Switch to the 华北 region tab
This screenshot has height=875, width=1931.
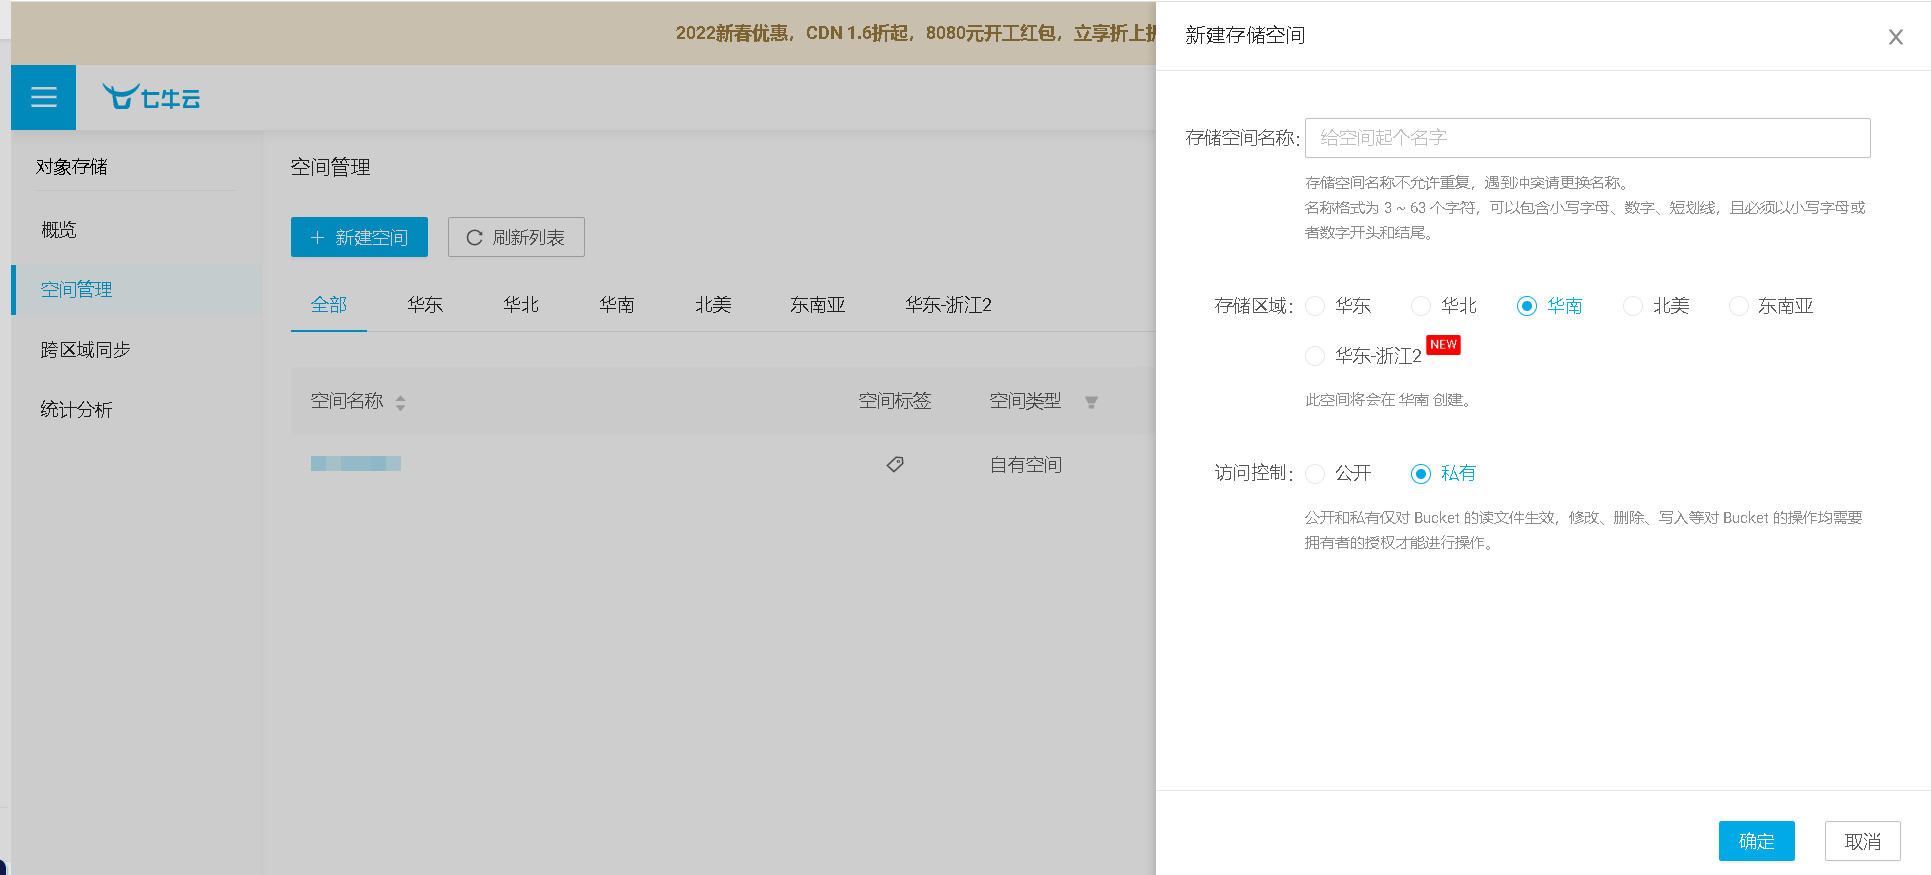pos(521,305)
